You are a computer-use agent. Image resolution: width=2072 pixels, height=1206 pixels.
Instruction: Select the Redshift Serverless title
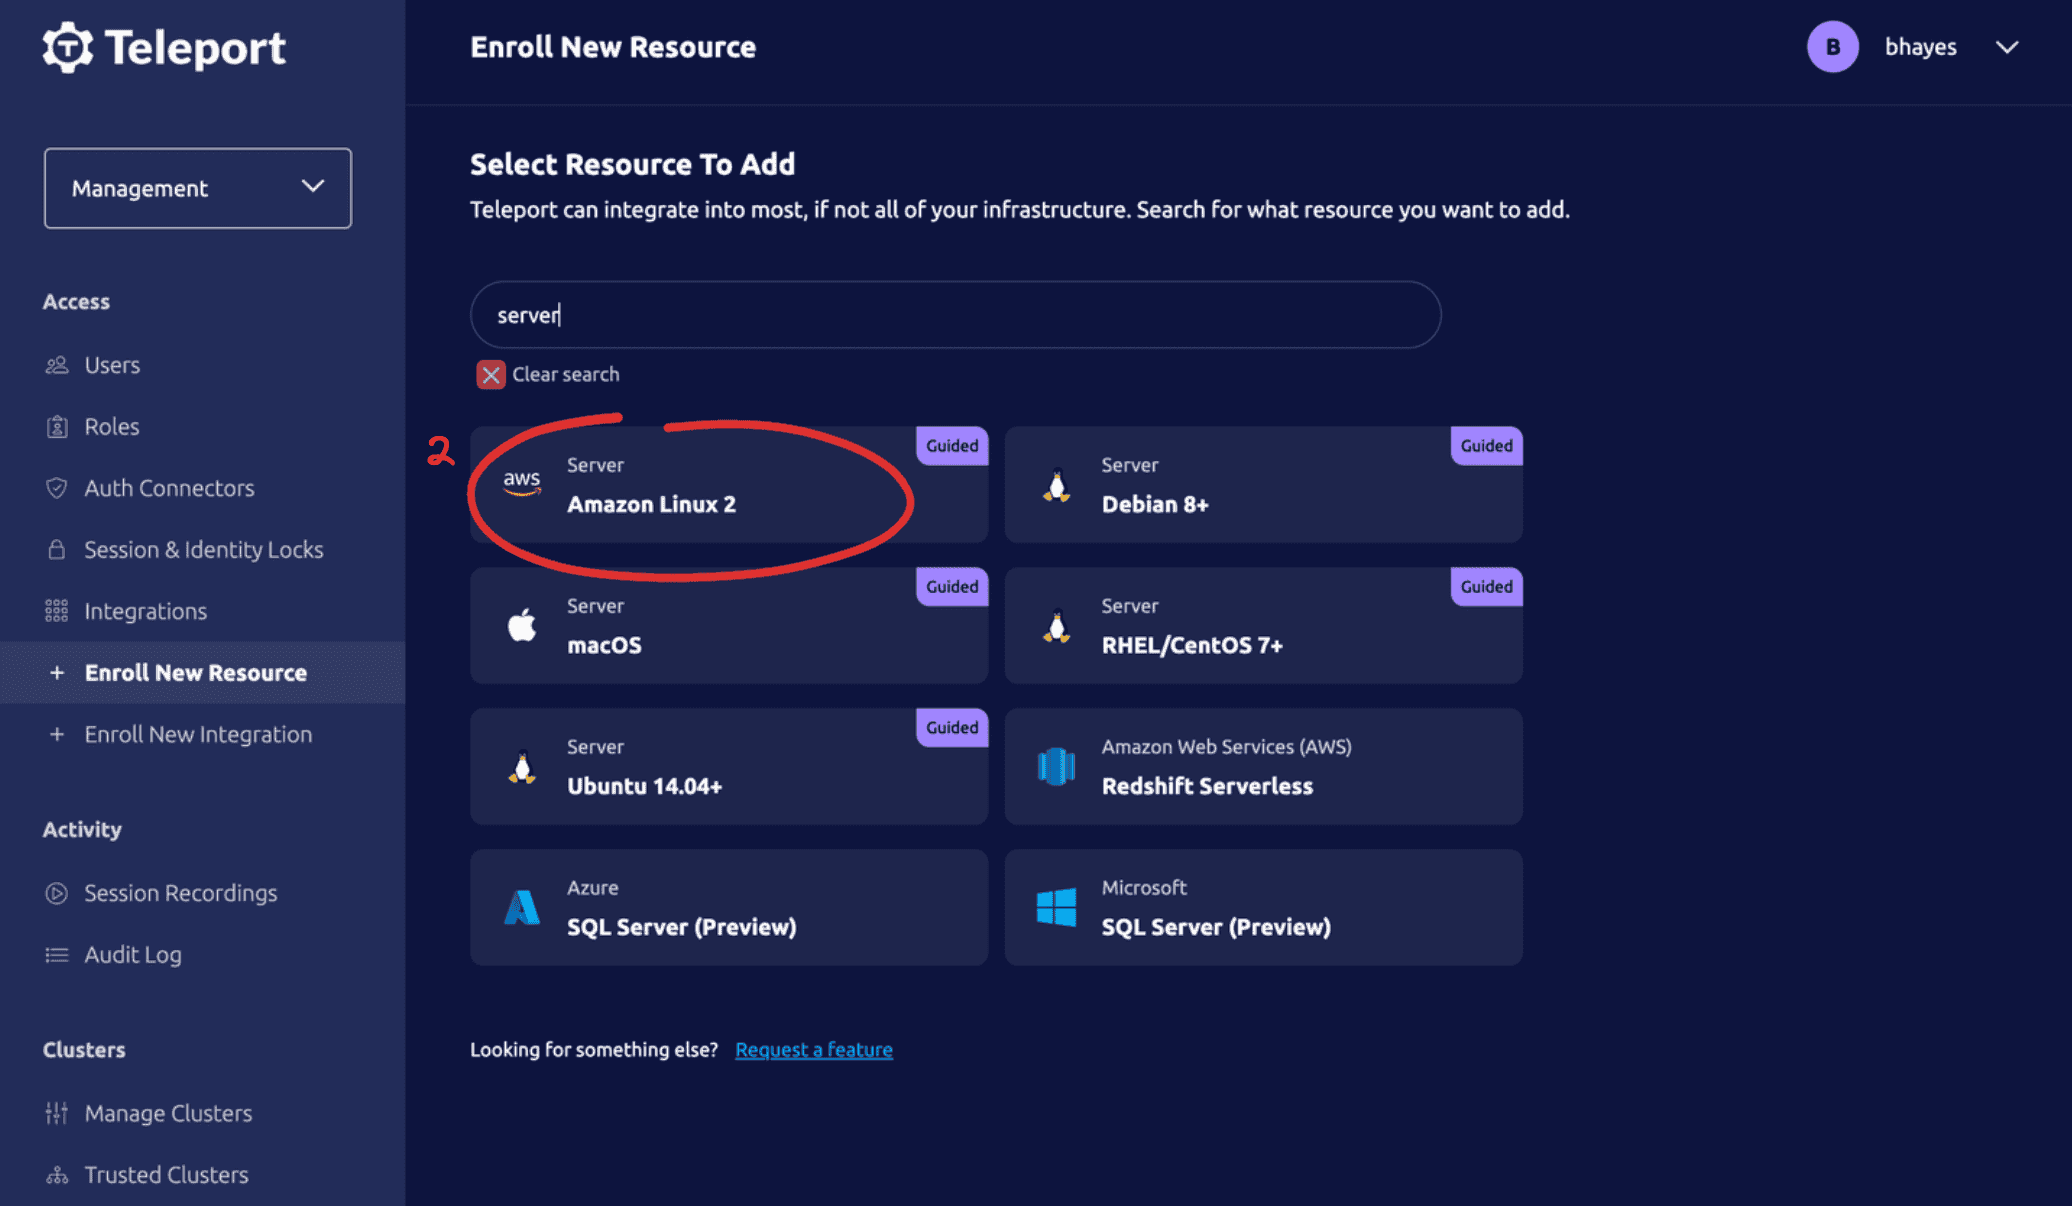[x=1207, y=786]
